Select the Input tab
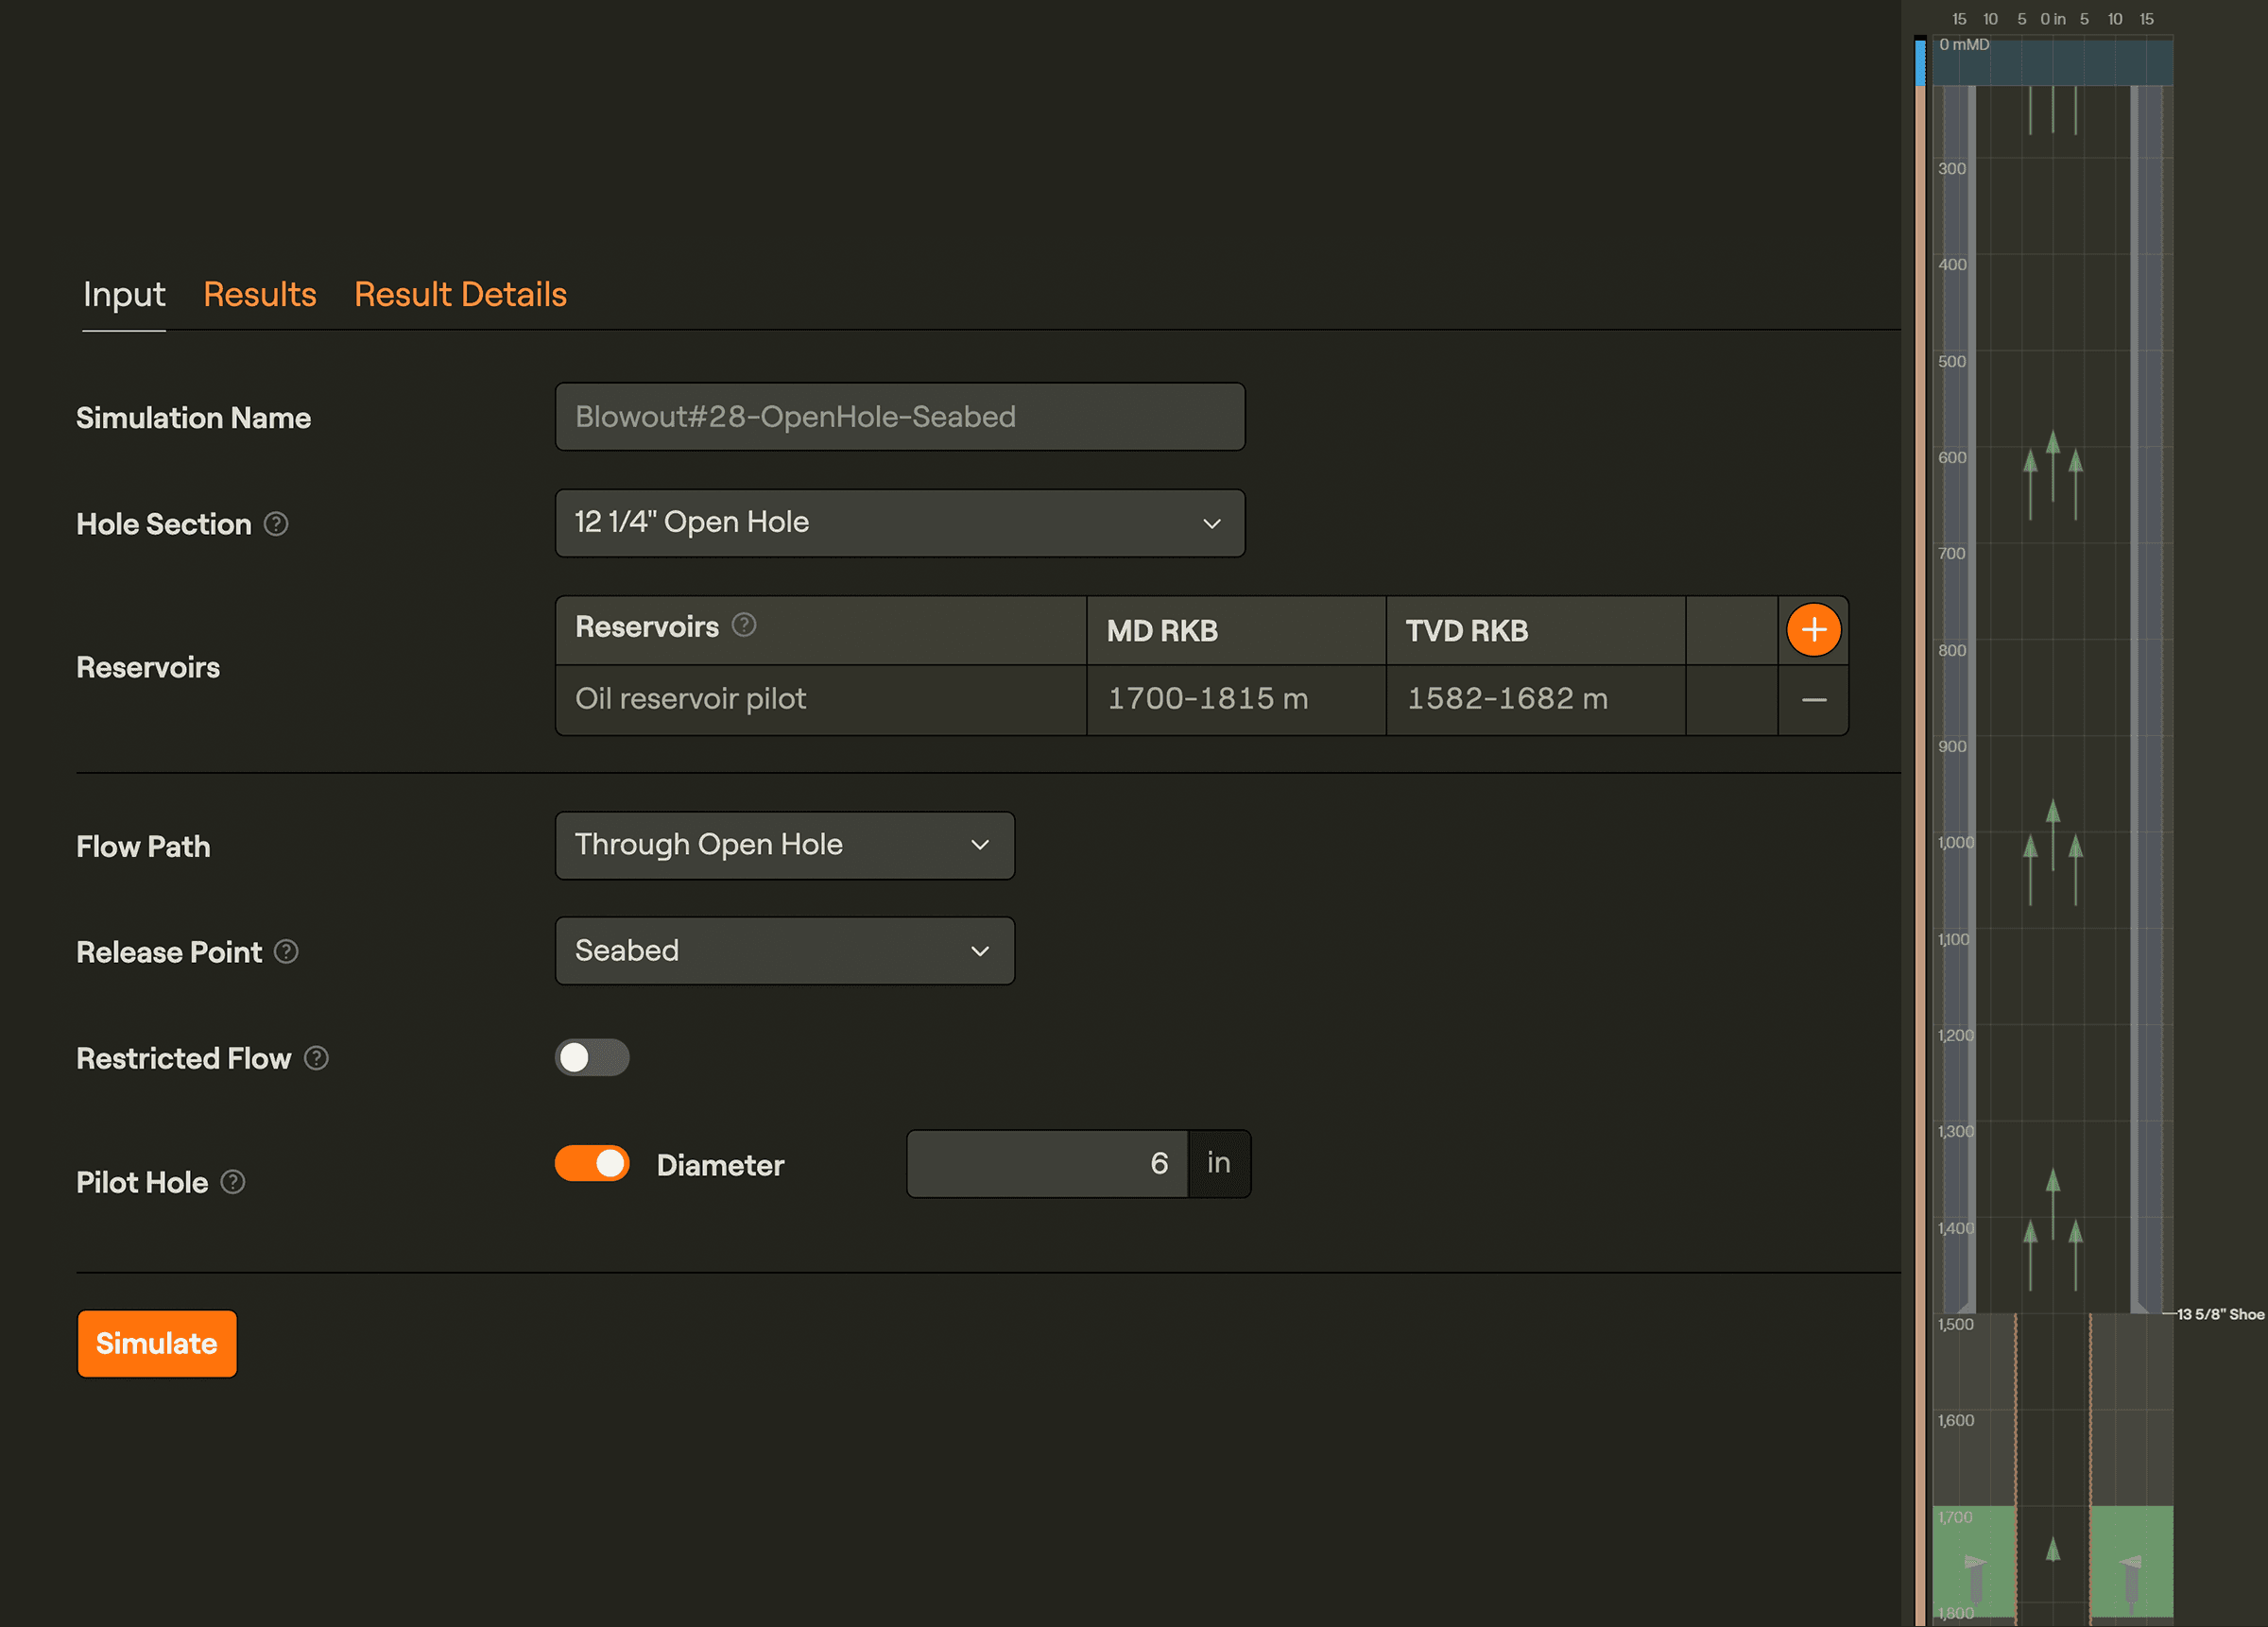This screenshot has height=1627, width=2268. 124,295
